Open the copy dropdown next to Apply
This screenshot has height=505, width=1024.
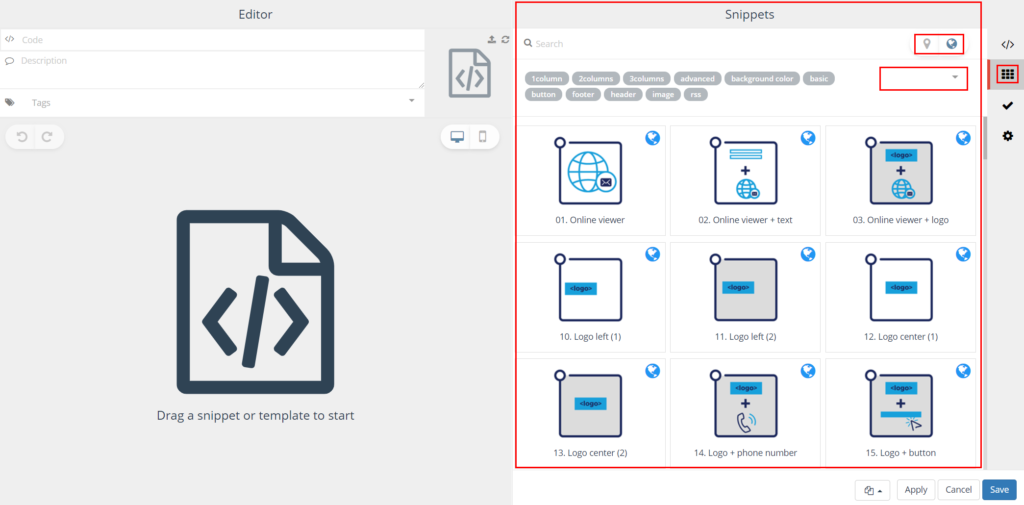[872, 490]
